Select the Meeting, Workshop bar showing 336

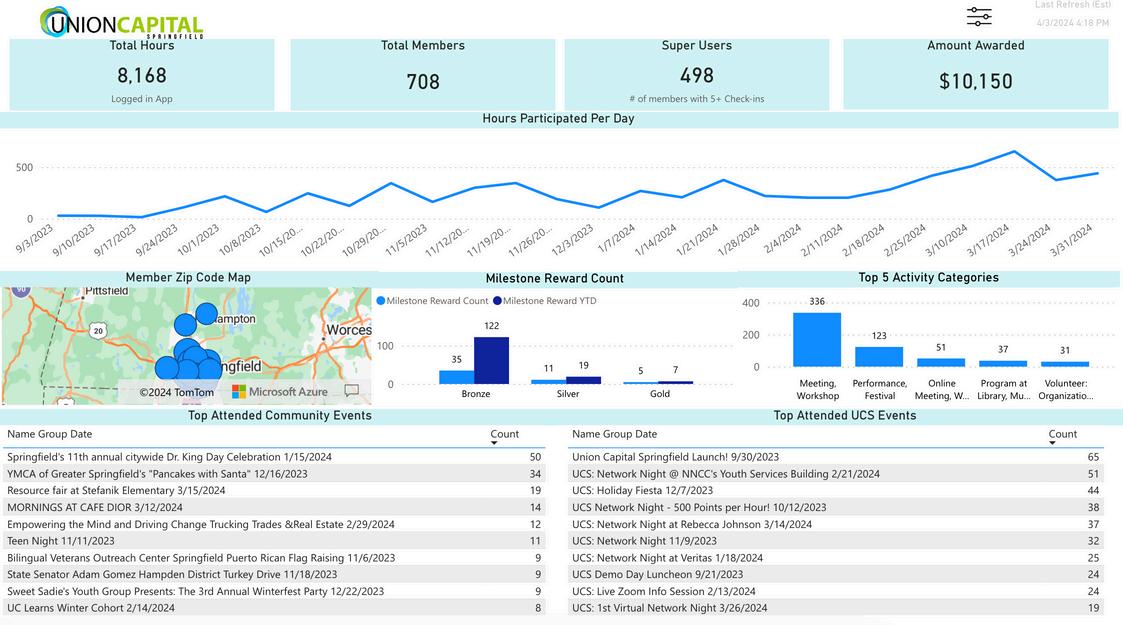pos(816,339)
